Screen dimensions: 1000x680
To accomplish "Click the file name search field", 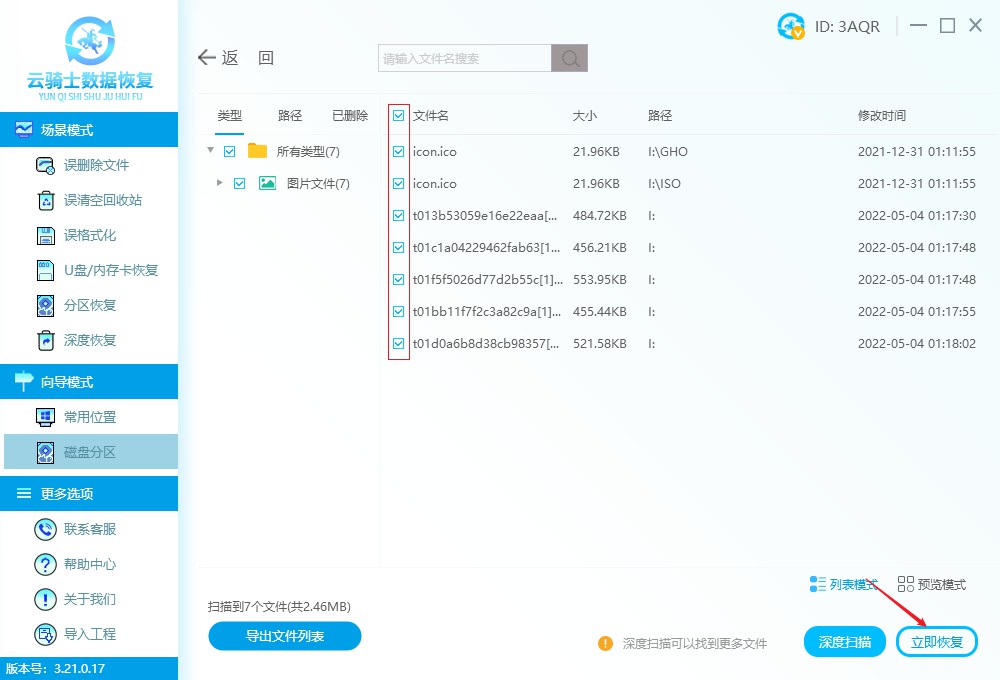I will pos(464,59).
